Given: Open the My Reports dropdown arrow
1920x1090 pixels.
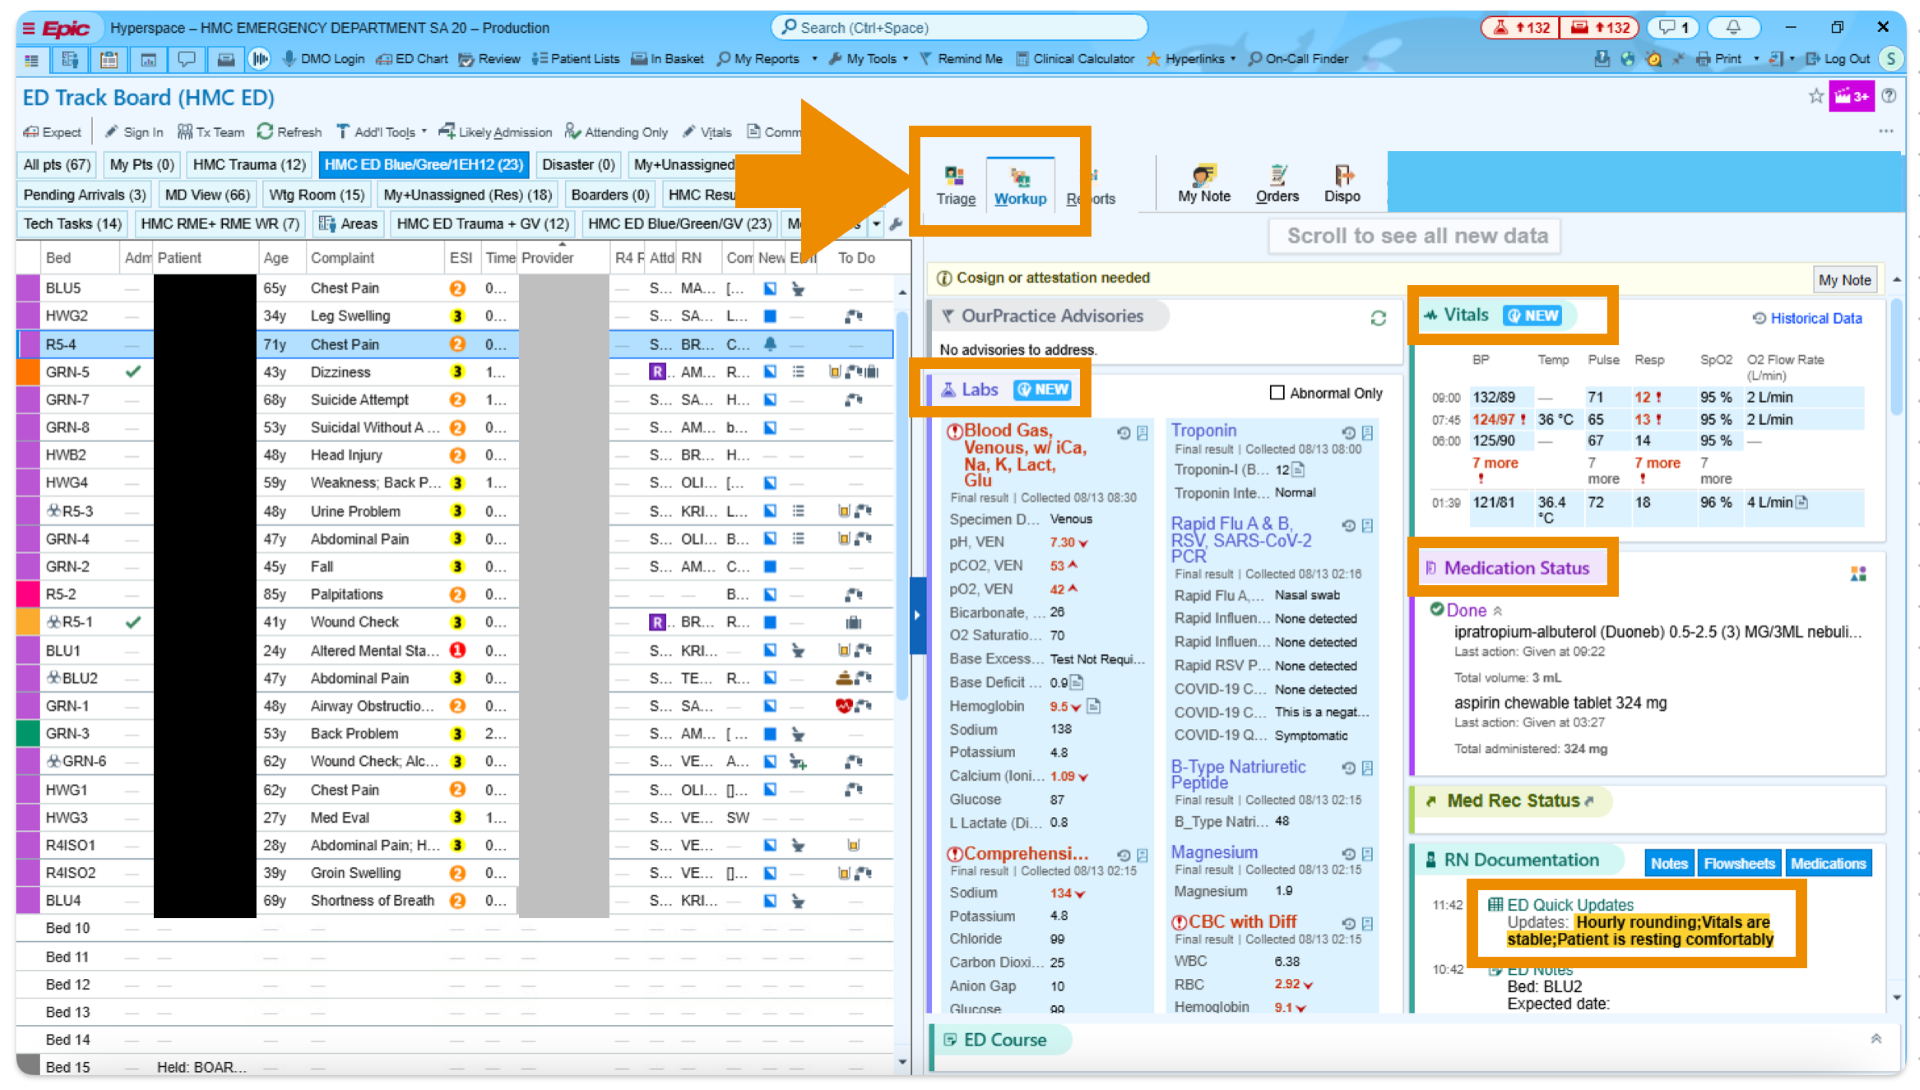Looking at the screenshot, I should (814, 59).
